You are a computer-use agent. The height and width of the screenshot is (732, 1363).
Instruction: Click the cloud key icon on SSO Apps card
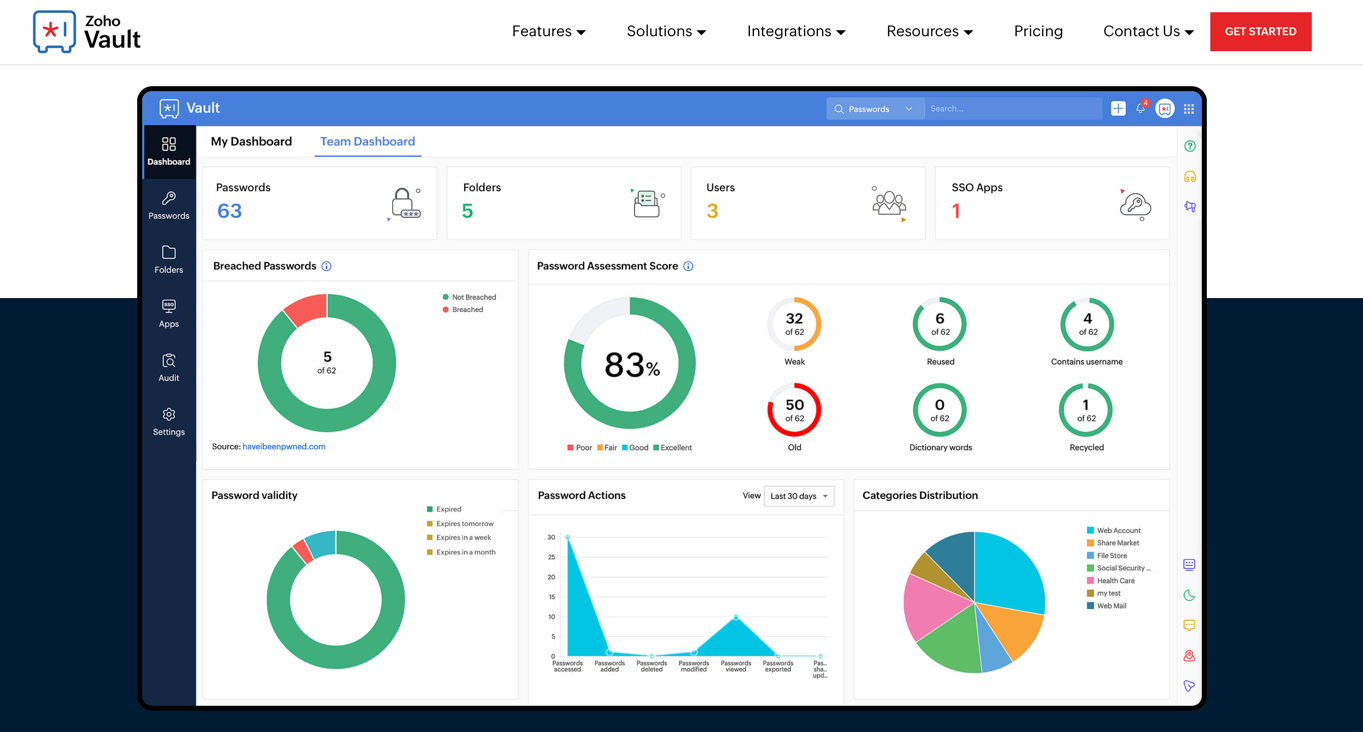[1134, 204]
